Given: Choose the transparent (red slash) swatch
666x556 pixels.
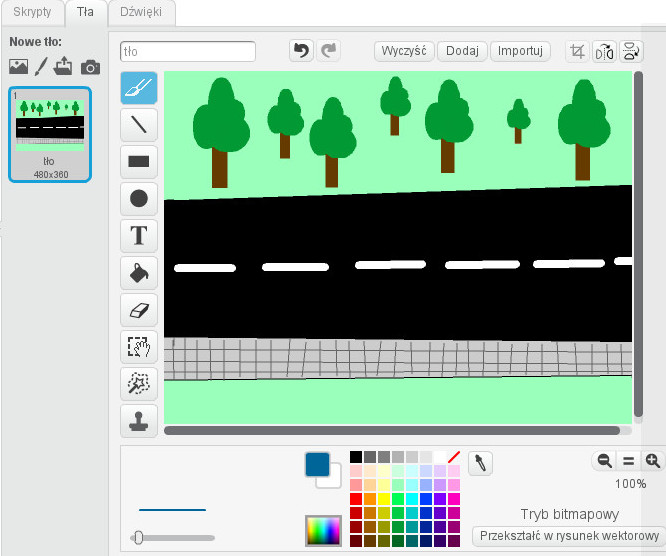Looking at the screenshot, I should (x=454, y=457).
